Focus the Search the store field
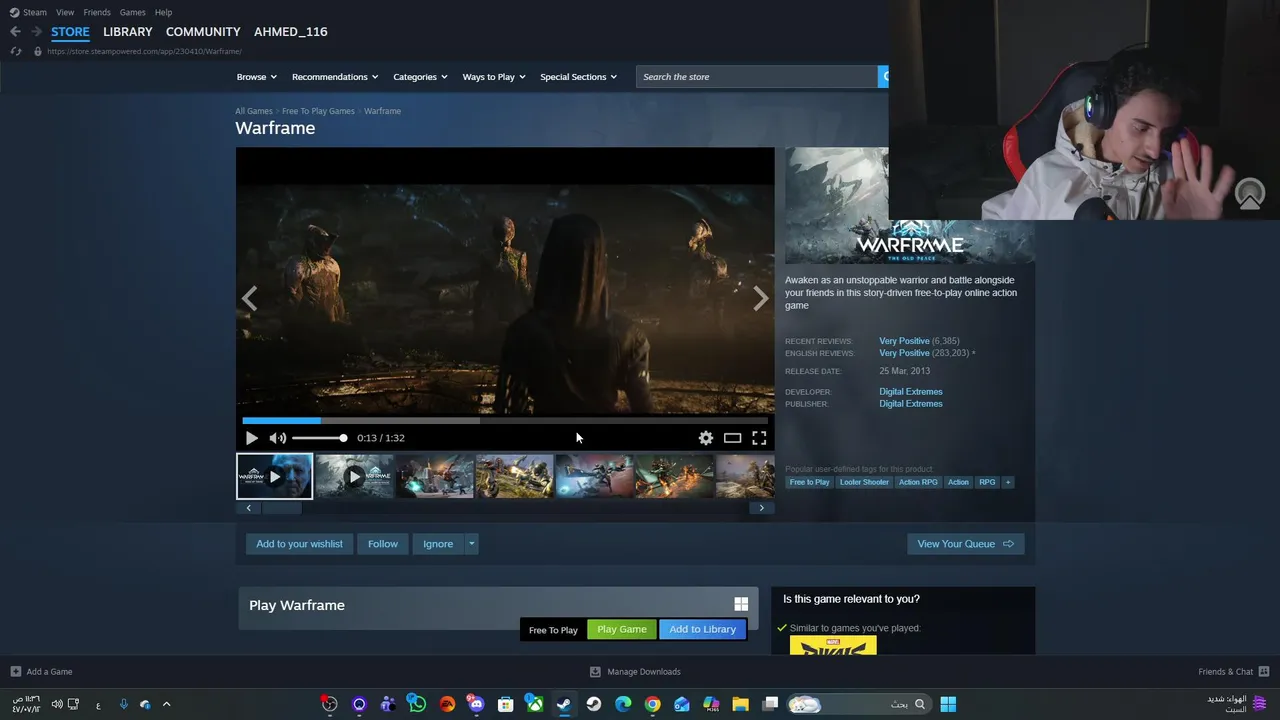The width and height of the screenshot is (1280, 720). click(x=757, y=77)
